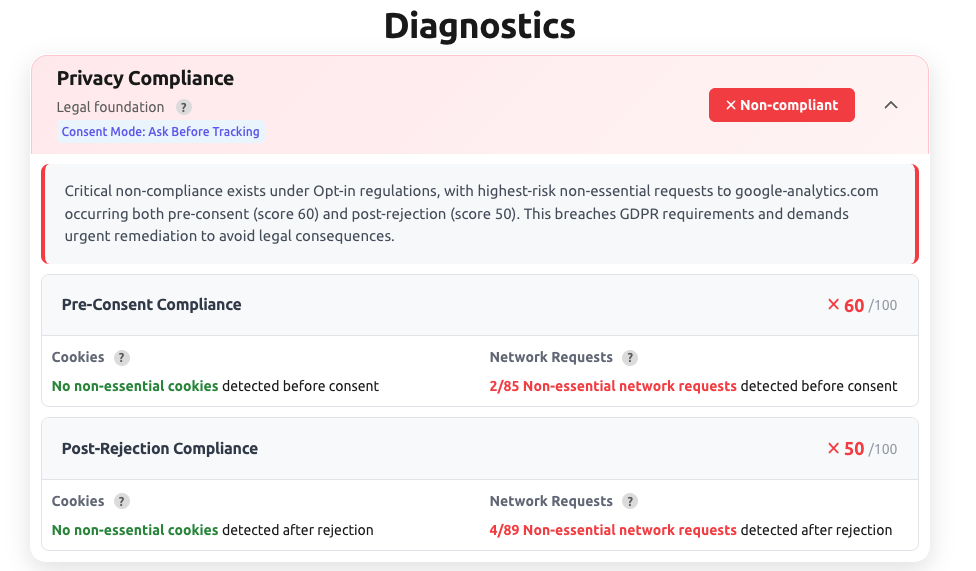Open help for Pre-Consent Network Requests
Viewport: 976px width, 571px height.
tap(630, 357)
